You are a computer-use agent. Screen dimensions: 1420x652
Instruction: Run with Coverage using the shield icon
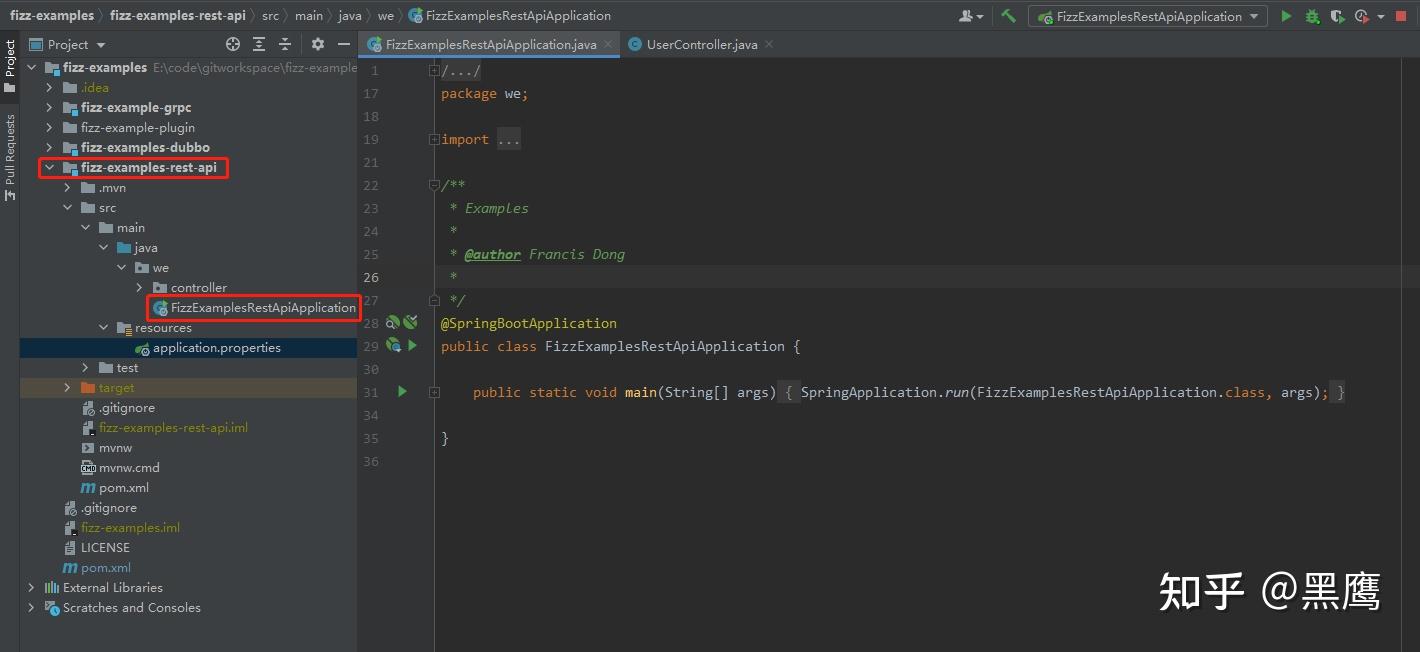(x=1337, y=16)
